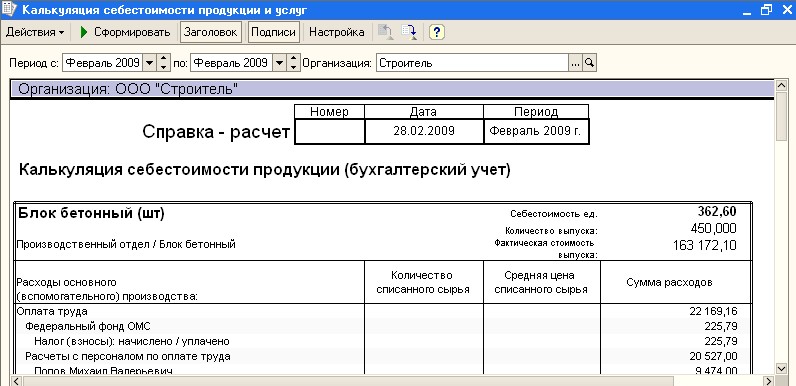
Task: Restore the report window size
Action: point(767,10)
